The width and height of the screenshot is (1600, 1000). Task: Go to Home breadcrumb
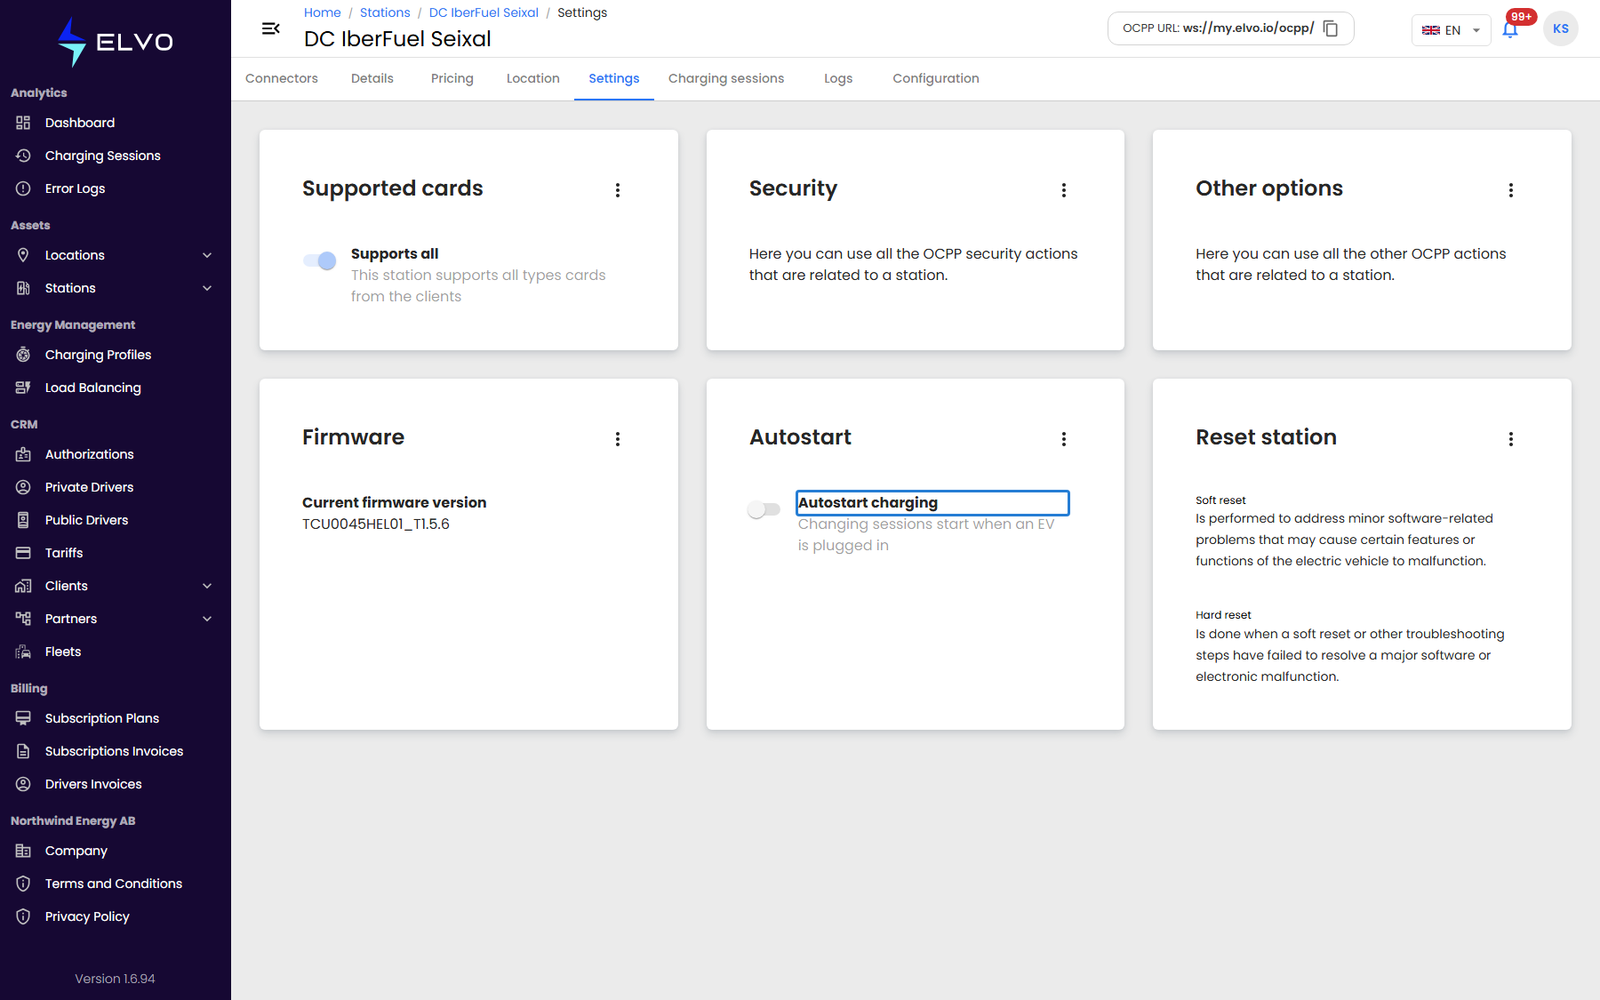[x=322, y=13]
